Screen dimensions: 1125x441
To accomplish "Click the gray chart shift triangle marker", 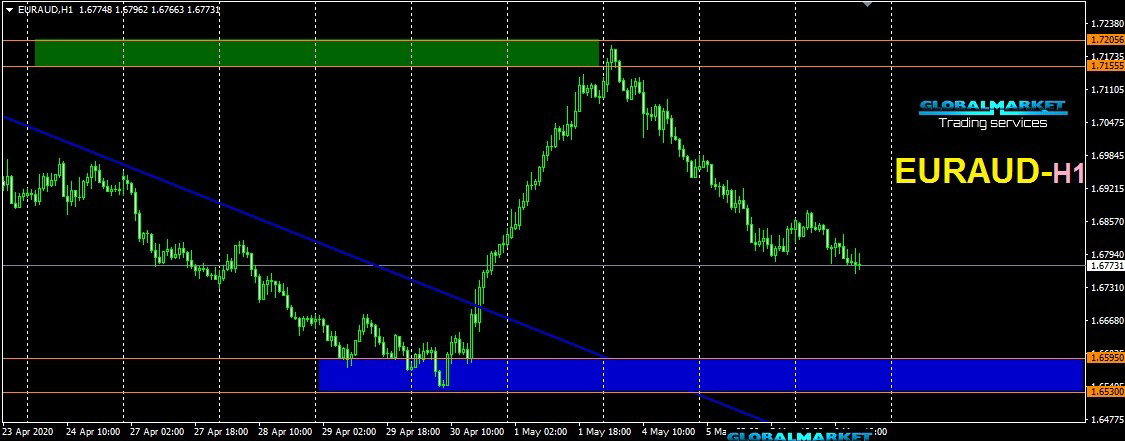I will point(867,4).
